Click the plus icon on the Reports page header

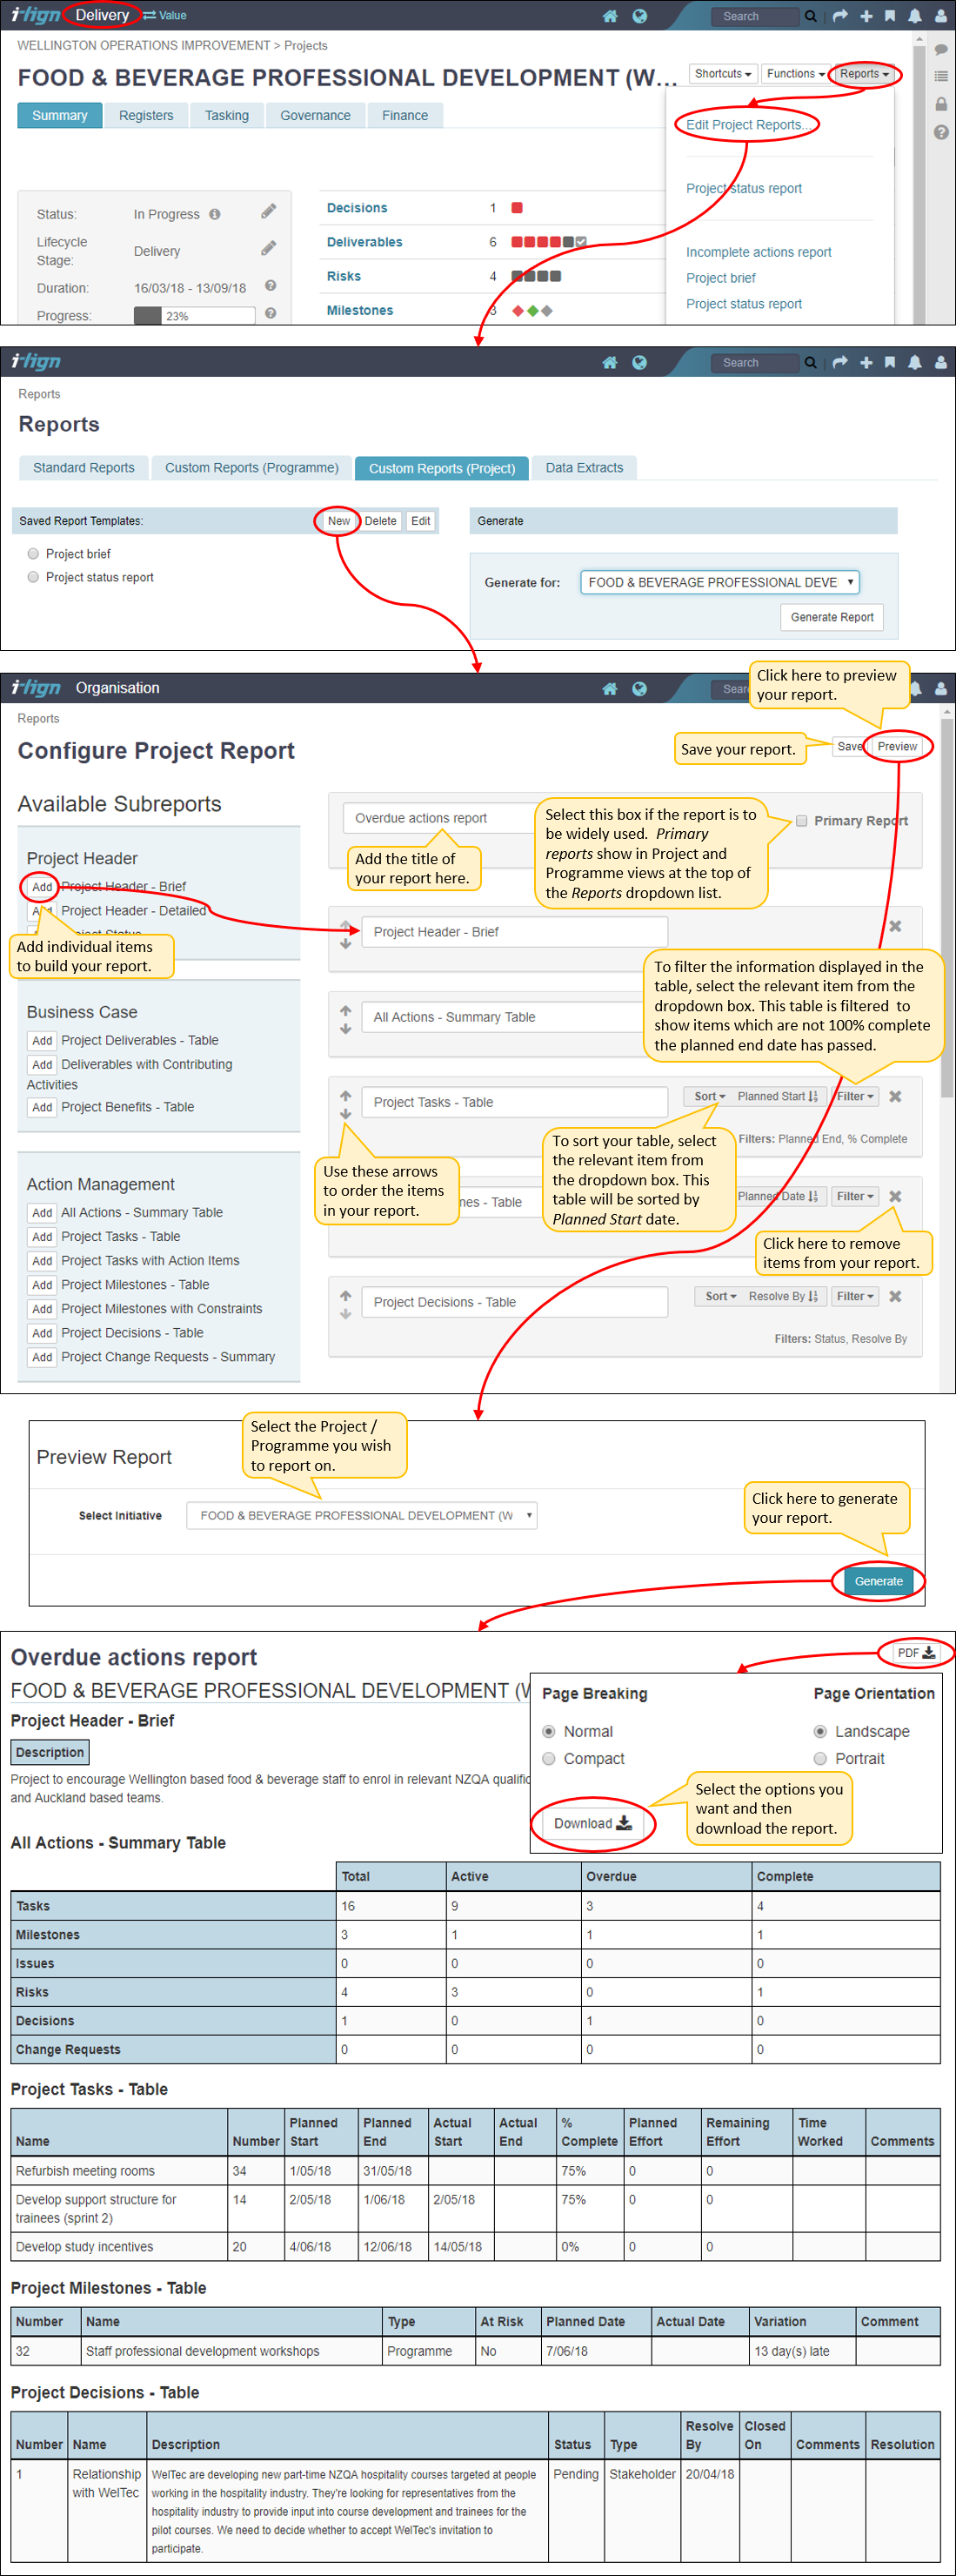point(866,362)
